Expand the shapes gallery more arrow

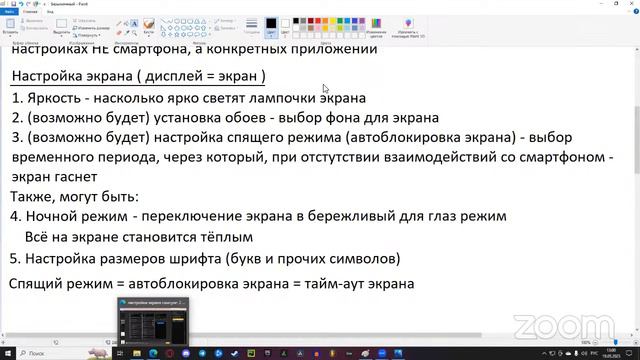pyautogui.click(x=210, y=34)
